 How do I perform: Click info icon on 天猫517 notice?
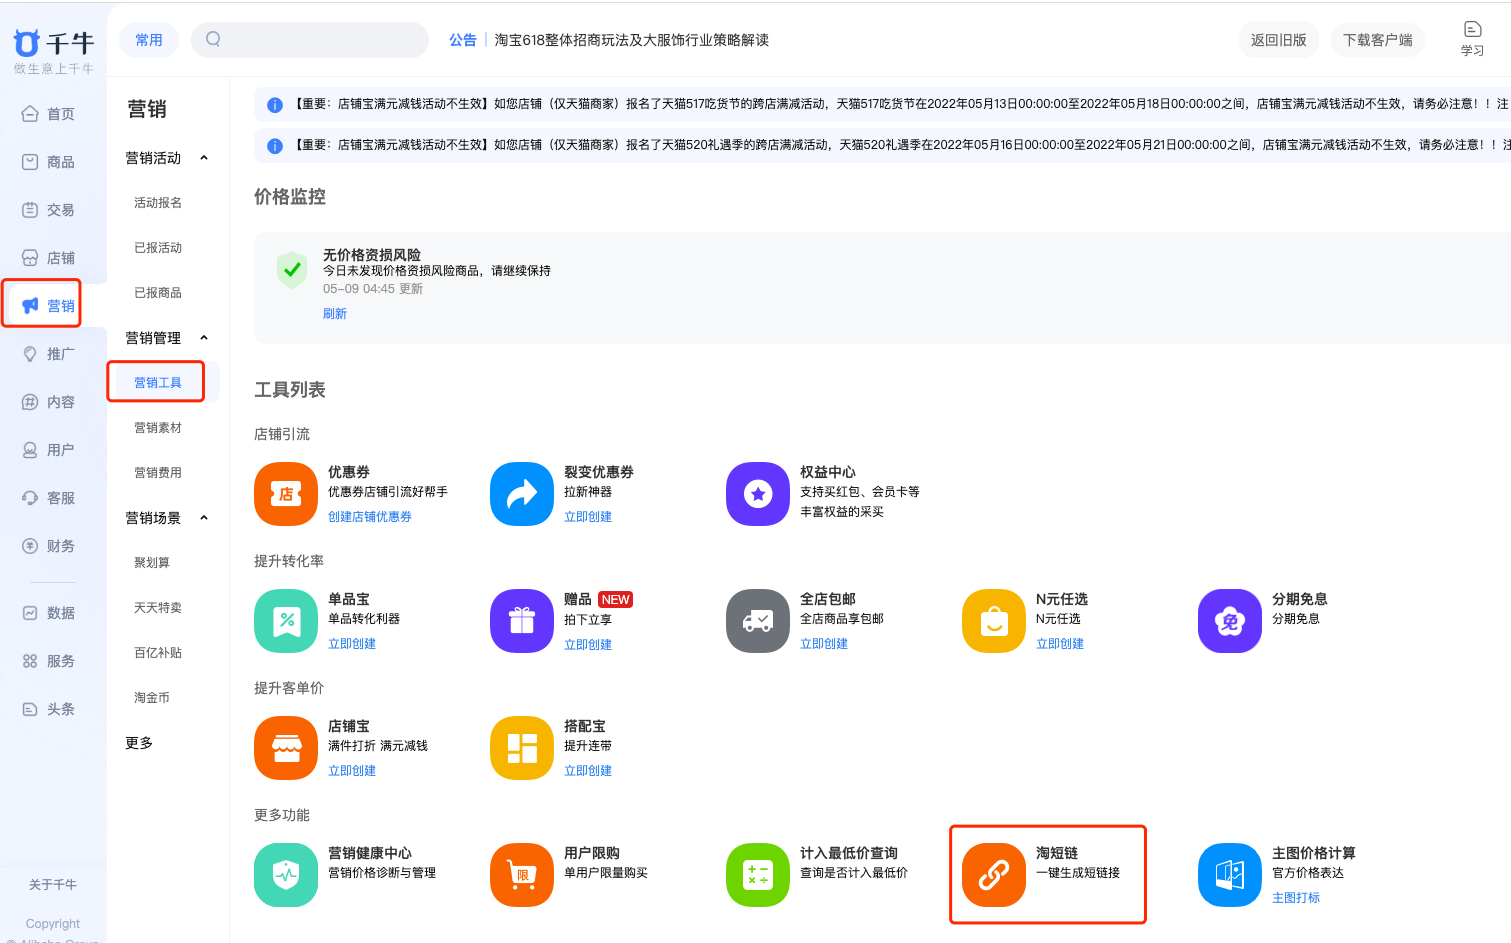275,105
